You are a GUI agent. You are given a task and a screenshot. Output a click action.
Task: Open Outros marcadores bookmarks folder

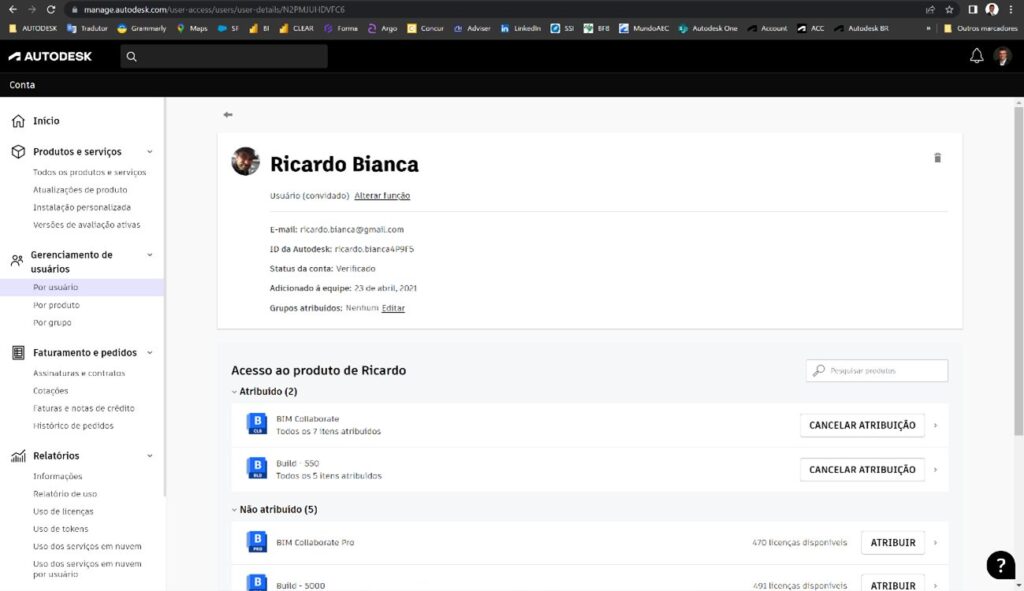[x=980, y=29]
